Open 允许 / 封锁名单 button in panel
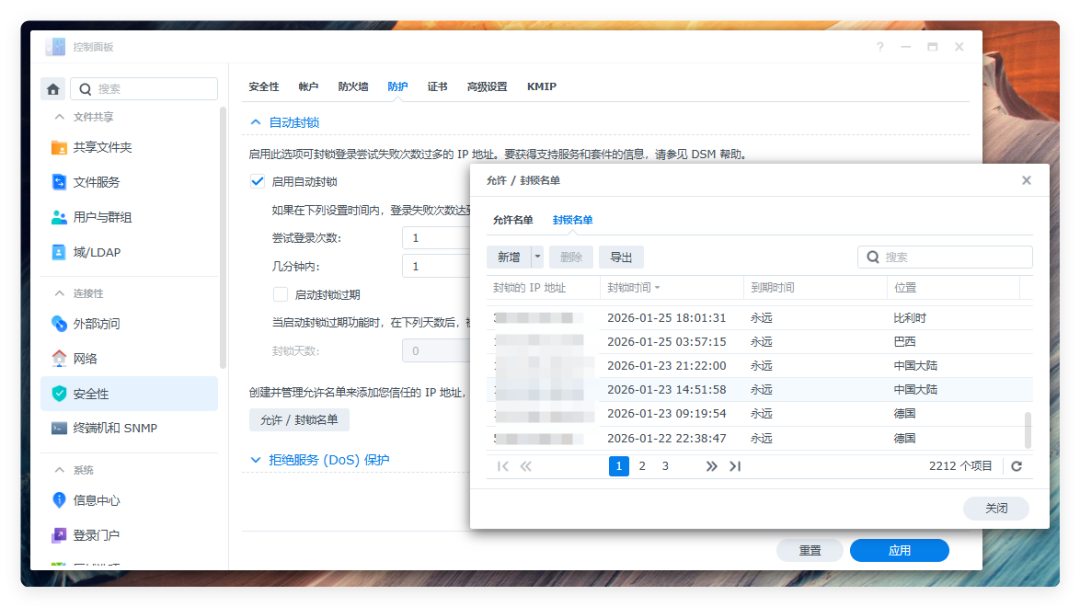The image size is (1080, 607). click(299, 420)
